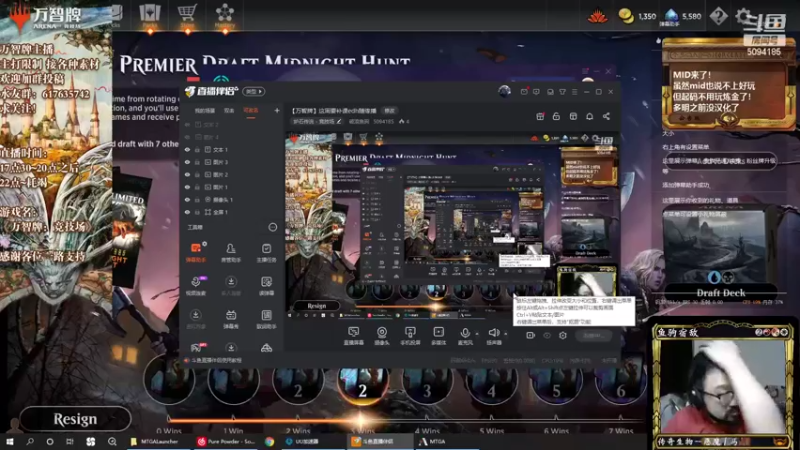Toggle visibility of 图片 2 source
Viewport: 800px width, 450px height.
click(187, 174)
